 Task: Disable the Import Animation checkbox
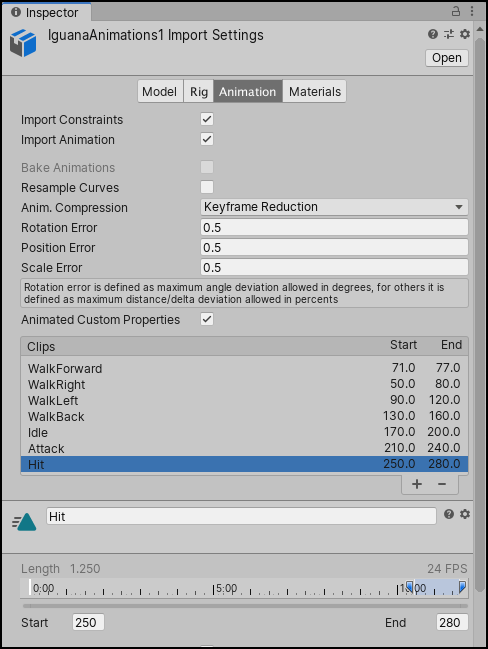pyautogui.click(x=207, y=139)
